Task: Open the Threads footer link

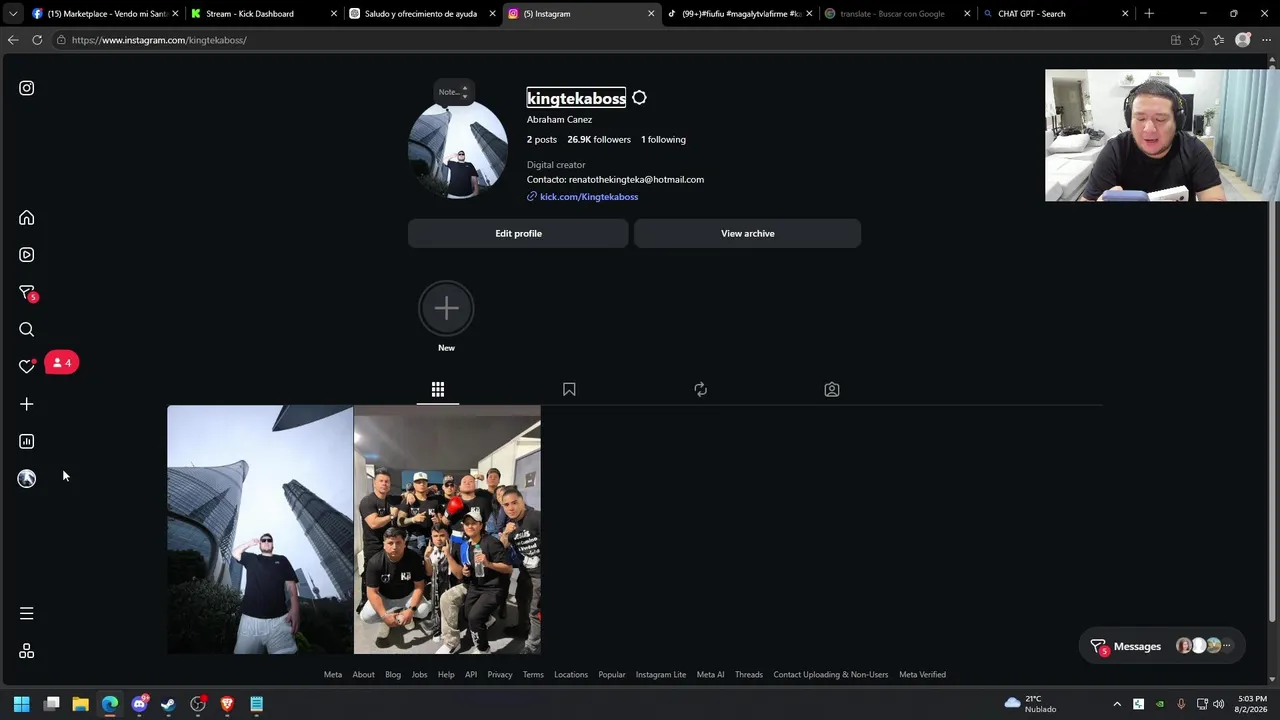Action: 749,675
